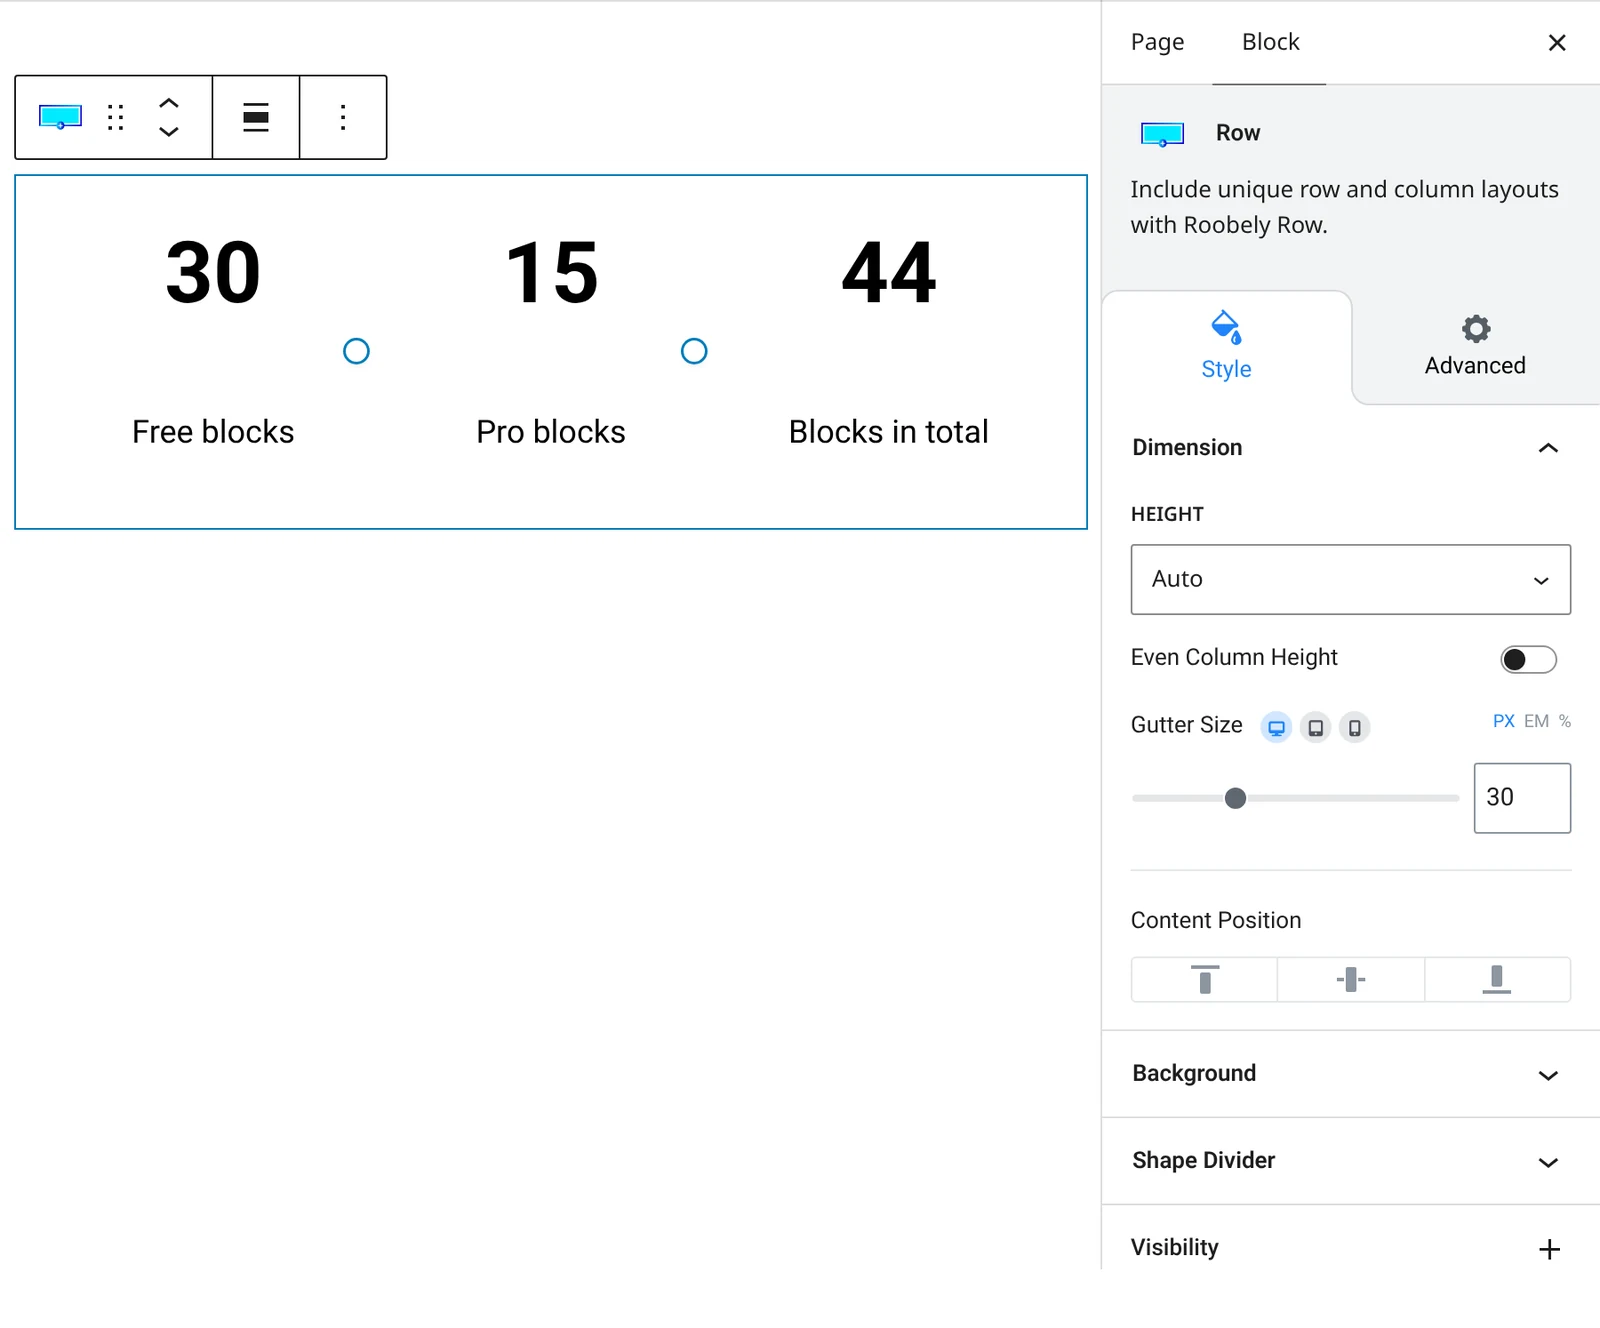Screen dimensions: 1600x1328
Task: Click the counter number 15
Action: coord(551,273)
